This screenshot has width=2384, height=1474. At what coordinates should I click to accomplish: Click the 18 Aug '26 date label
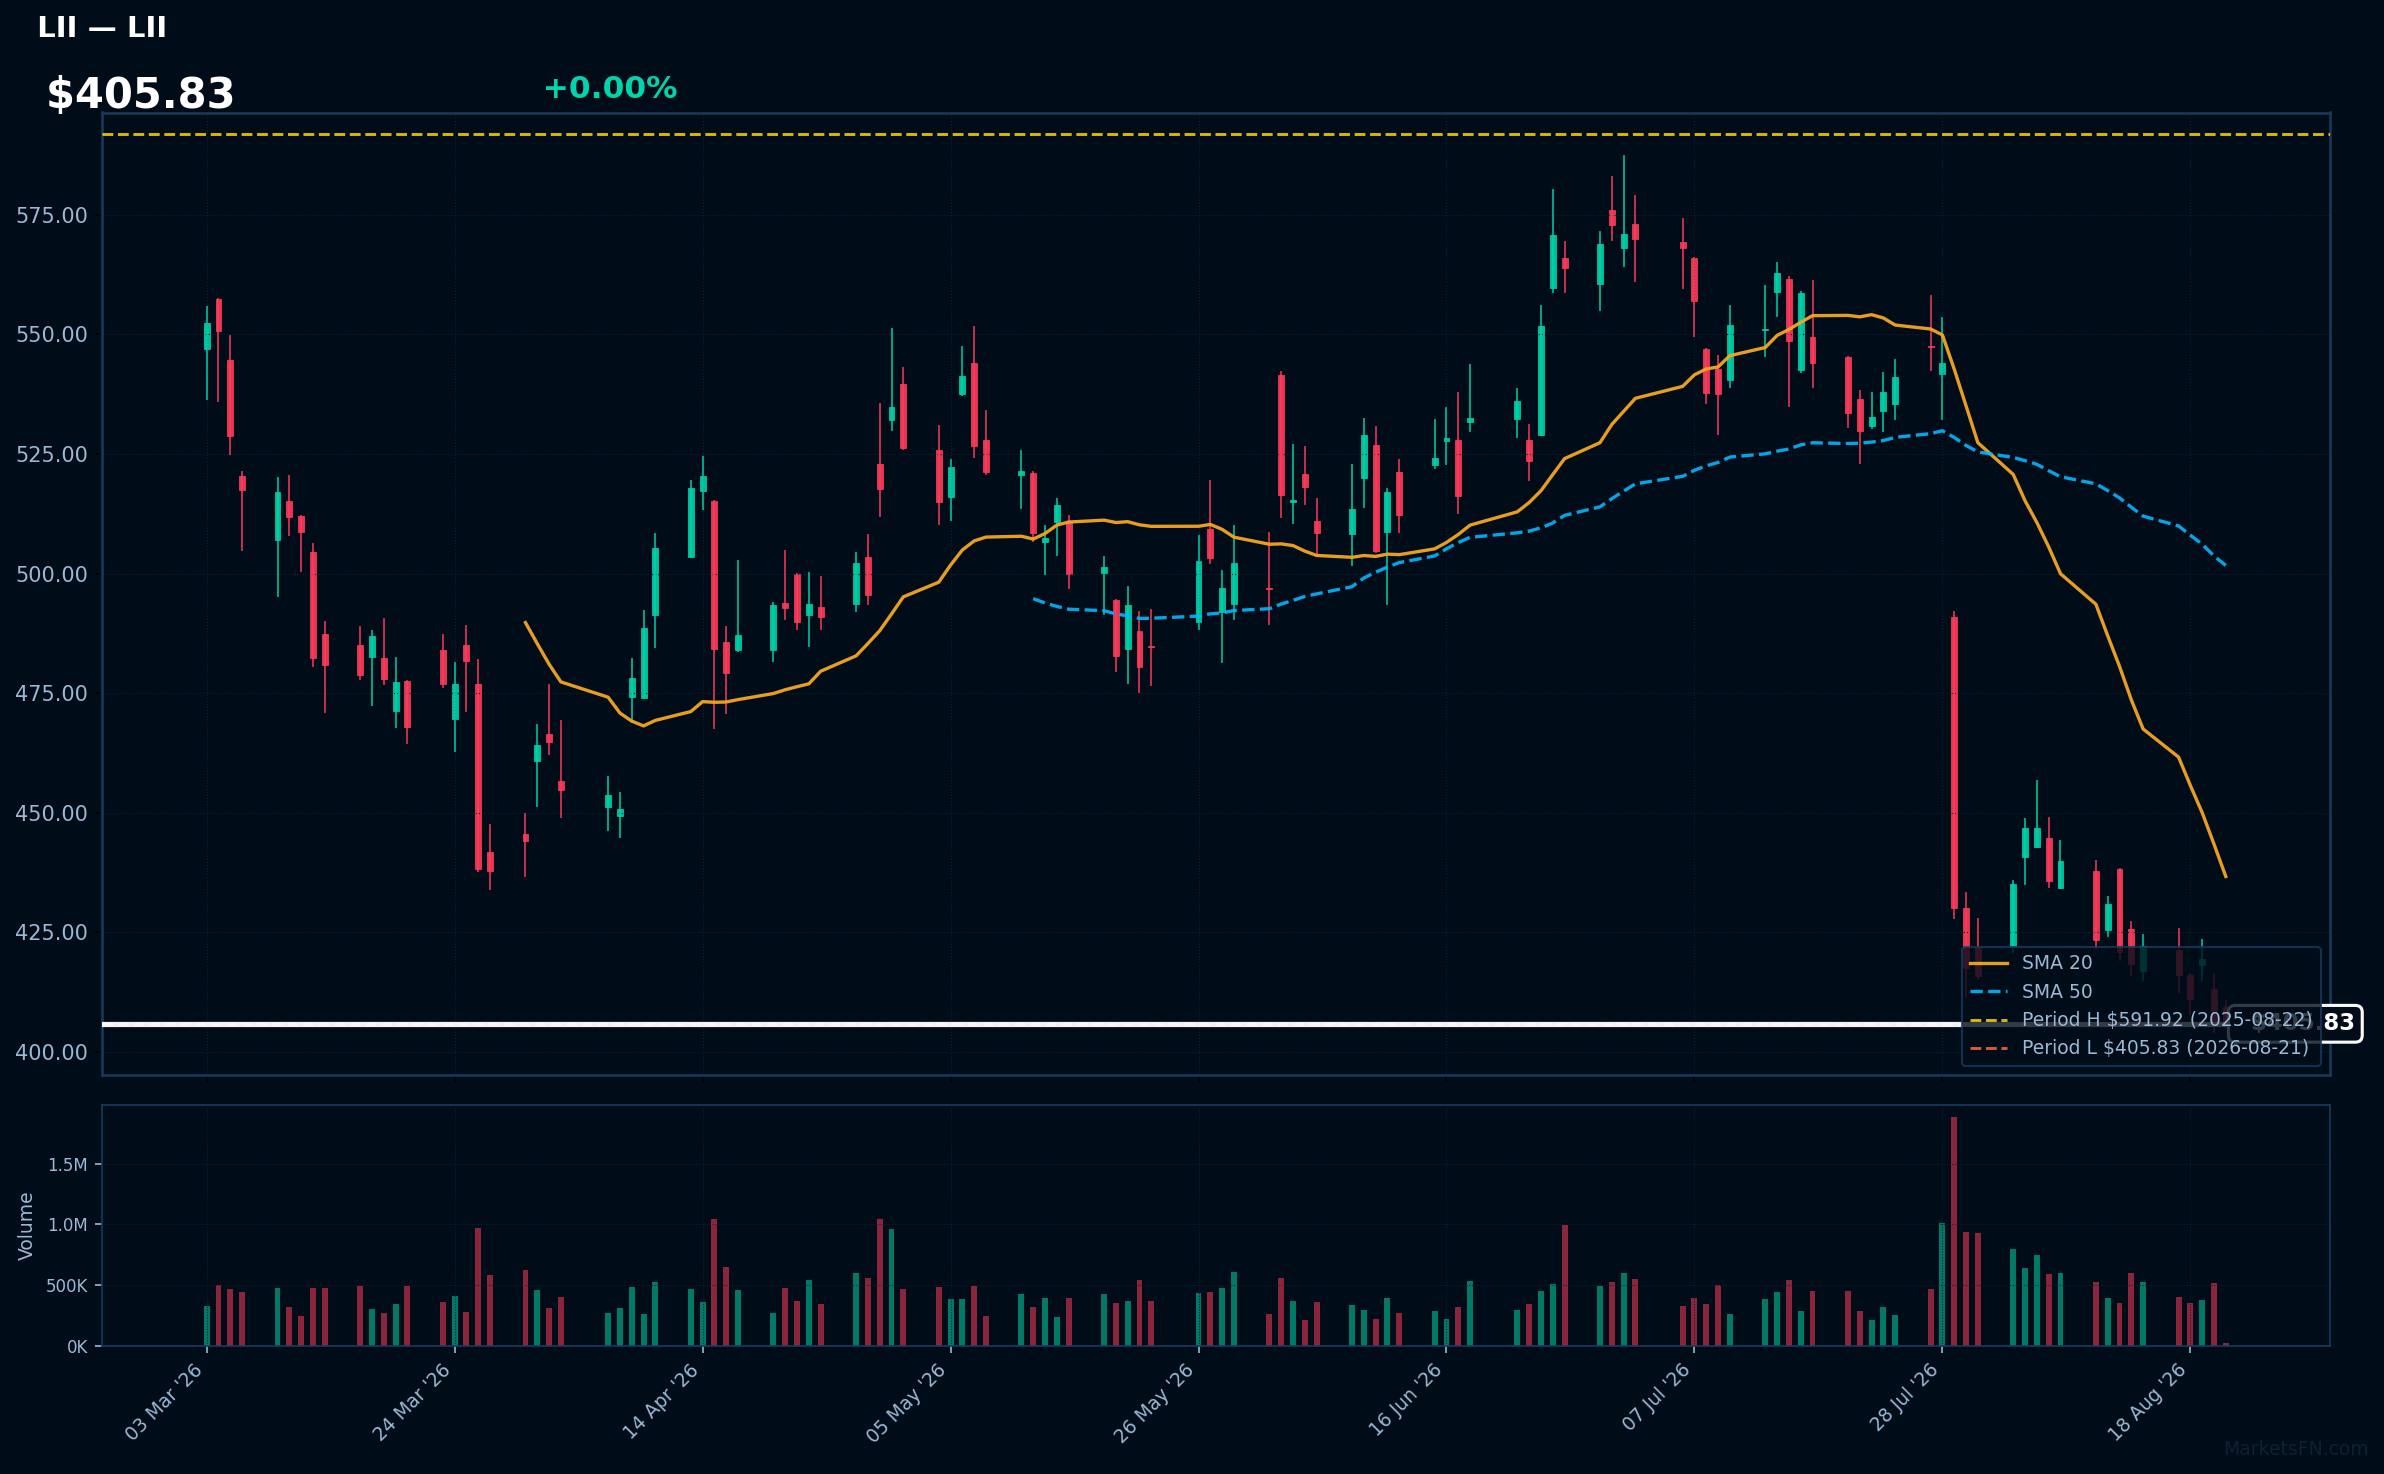tap(2147, 1402)
